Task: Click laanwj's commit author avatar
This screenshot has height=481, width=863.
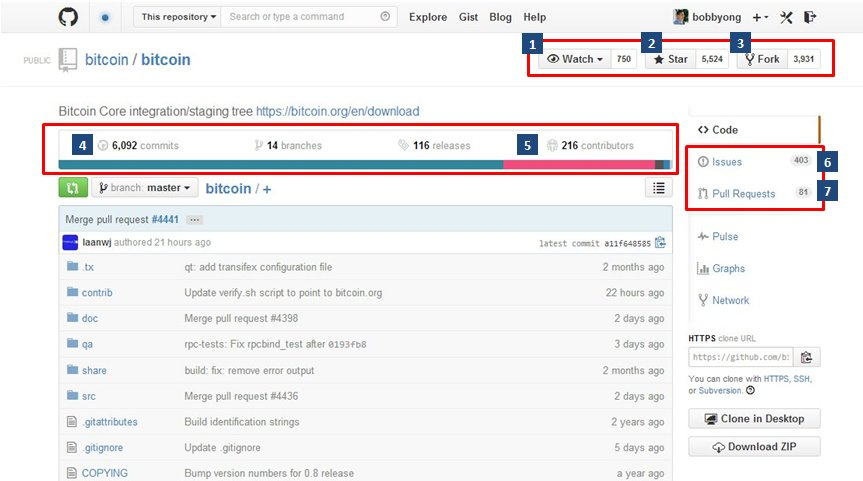Action: [x=70, y=242]
